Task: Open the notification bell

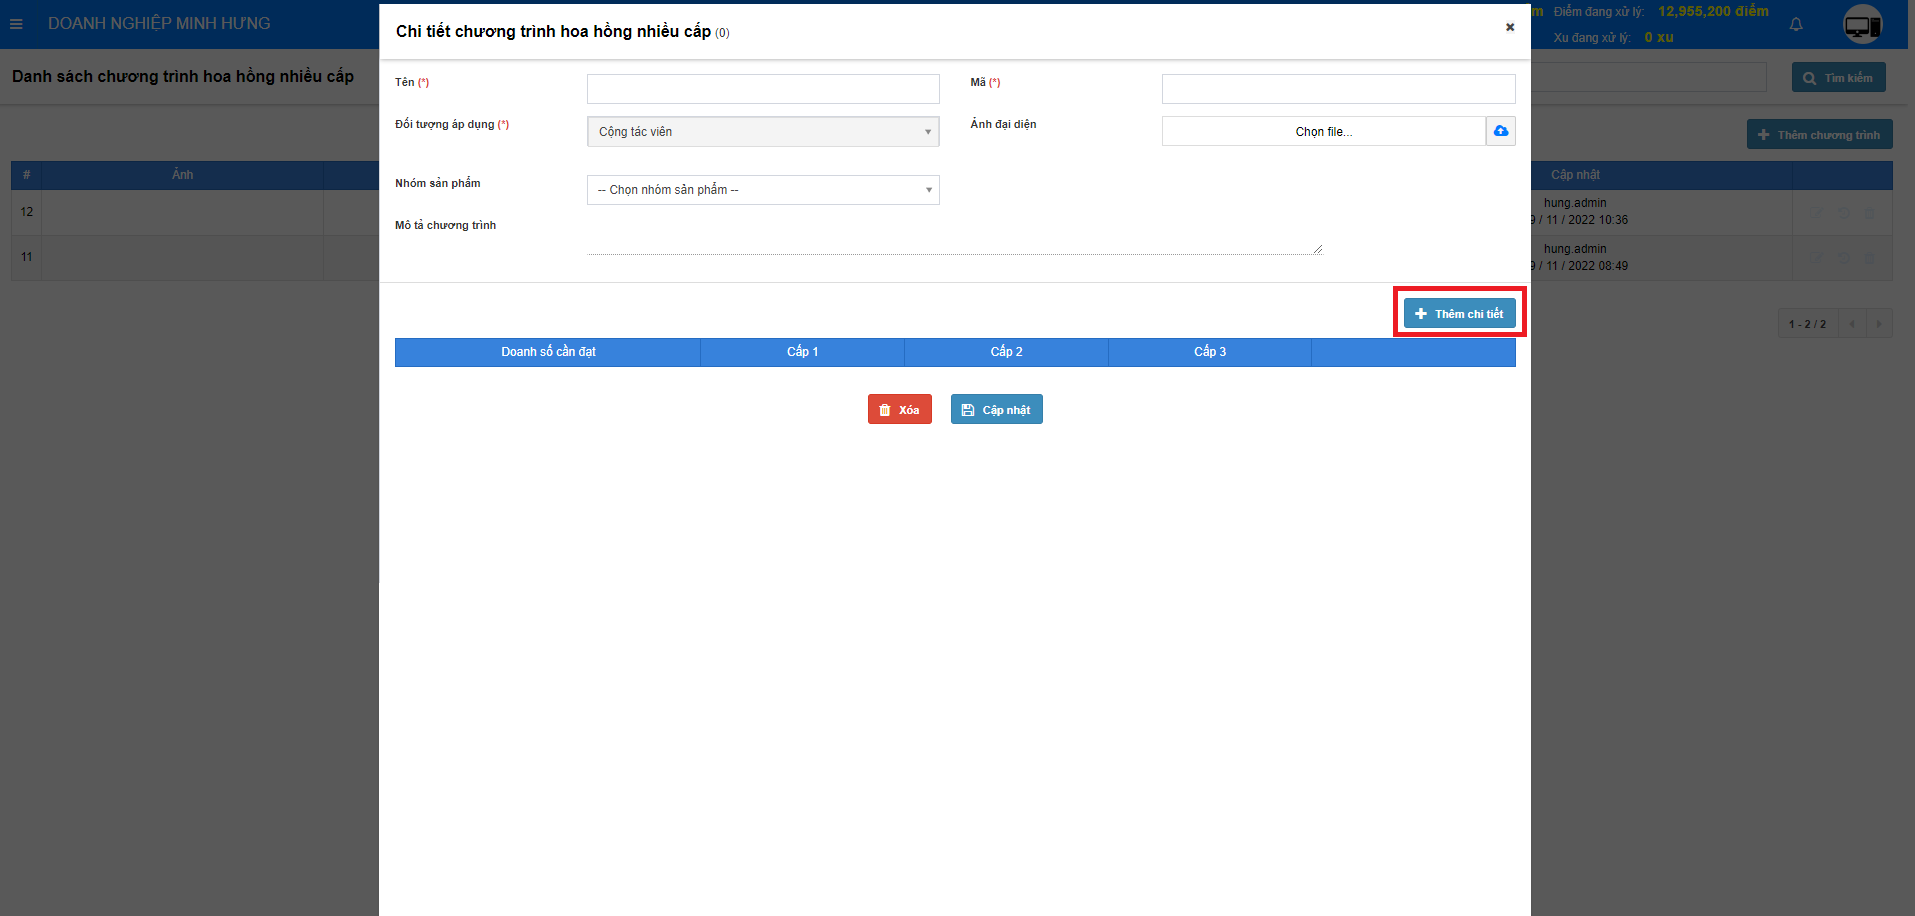Action: 1796,24
